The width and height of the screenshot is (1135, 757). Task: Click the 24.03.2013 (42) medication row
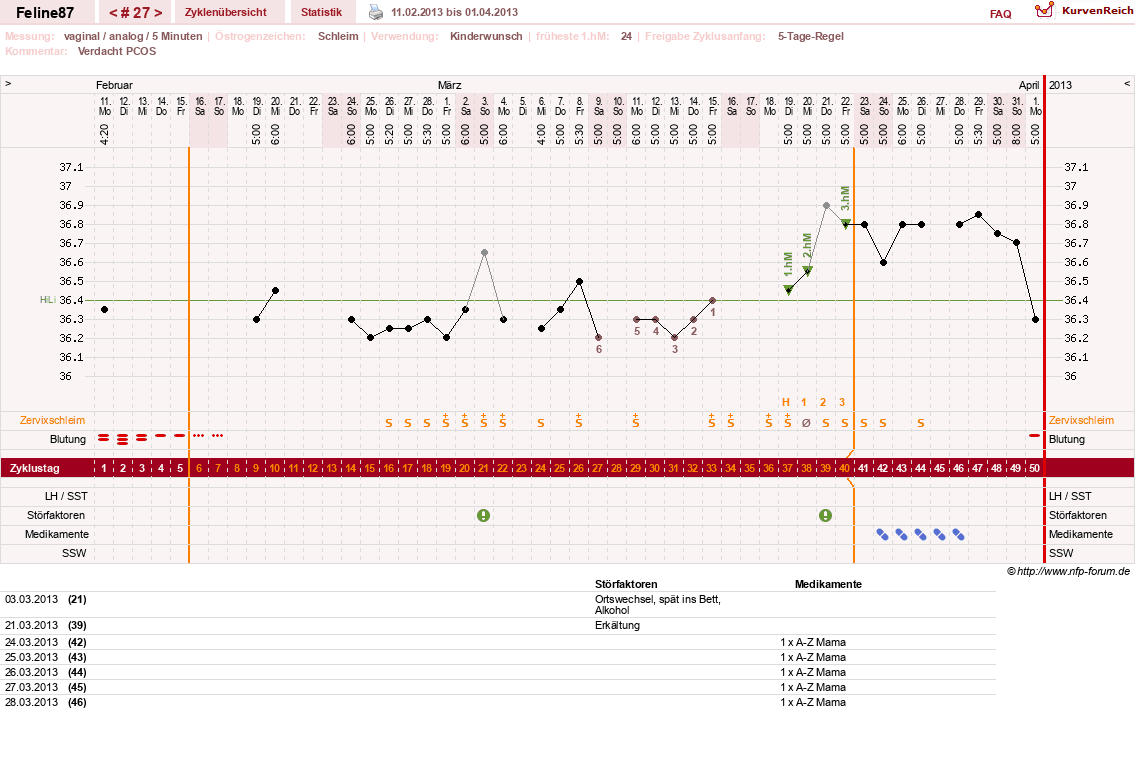coord(499,642)
